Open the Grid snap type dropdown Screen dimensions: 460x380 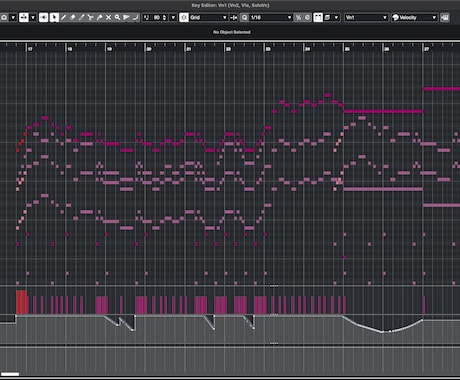(208, 17)
